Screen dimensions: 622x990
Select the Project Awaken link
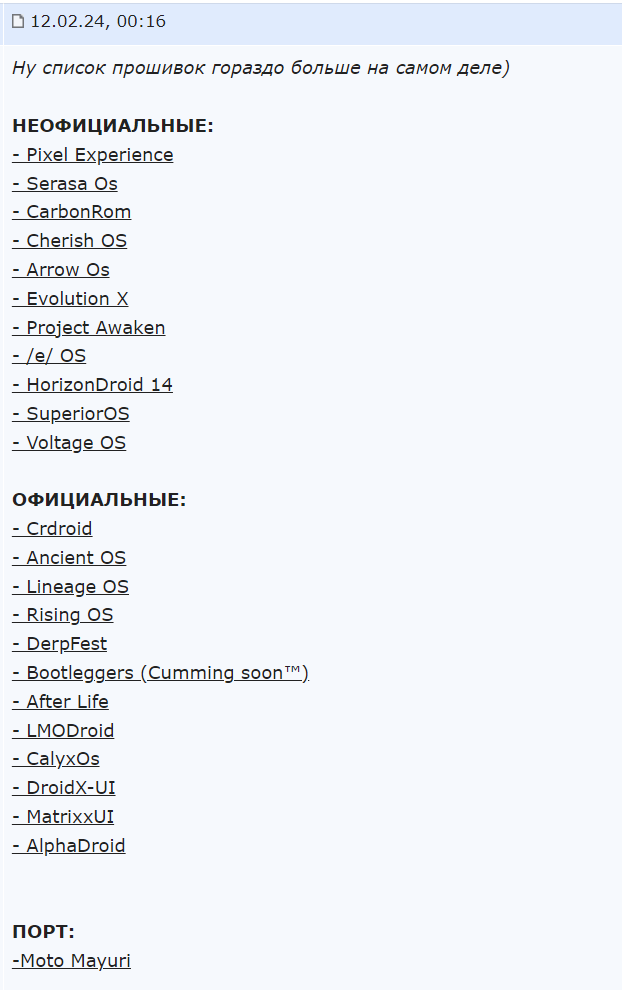[x=89, y=328]
